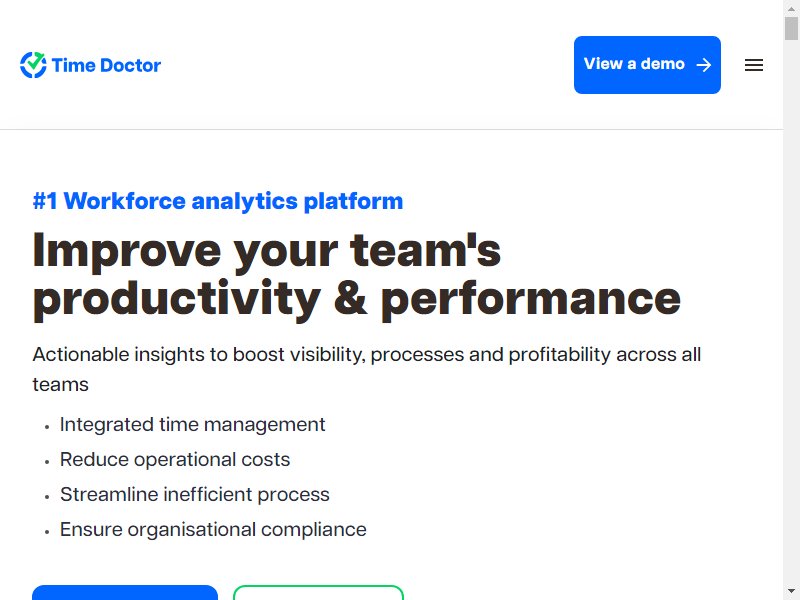Click the Time Doctor brand name text

[106, 65]
